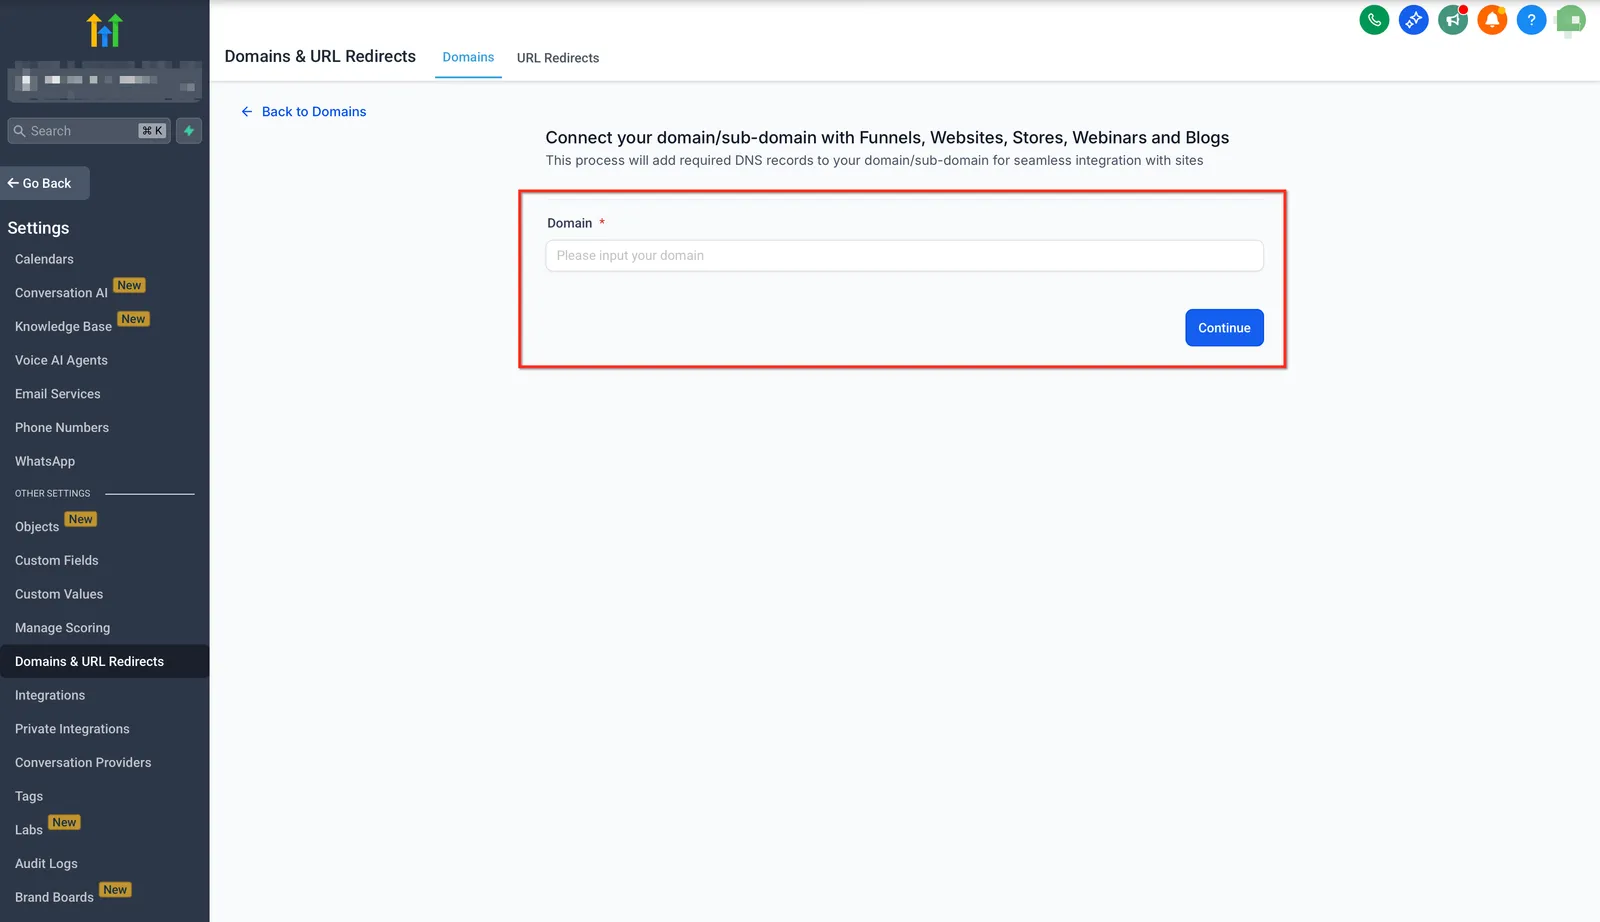
Task: Click the sidebar Search box
Action: tap(89, 131)
